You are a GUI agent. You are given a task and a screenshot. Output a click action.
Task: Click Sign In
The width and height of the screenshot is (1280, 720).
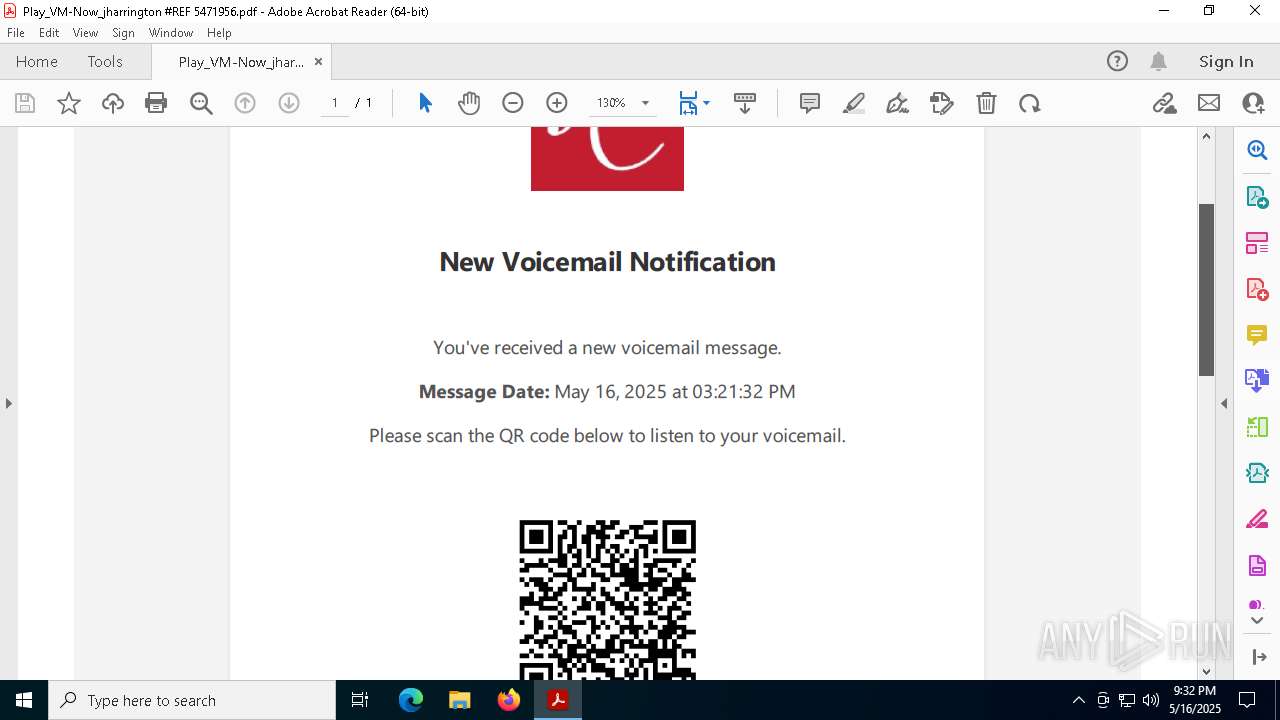(x=1226, y=61)
